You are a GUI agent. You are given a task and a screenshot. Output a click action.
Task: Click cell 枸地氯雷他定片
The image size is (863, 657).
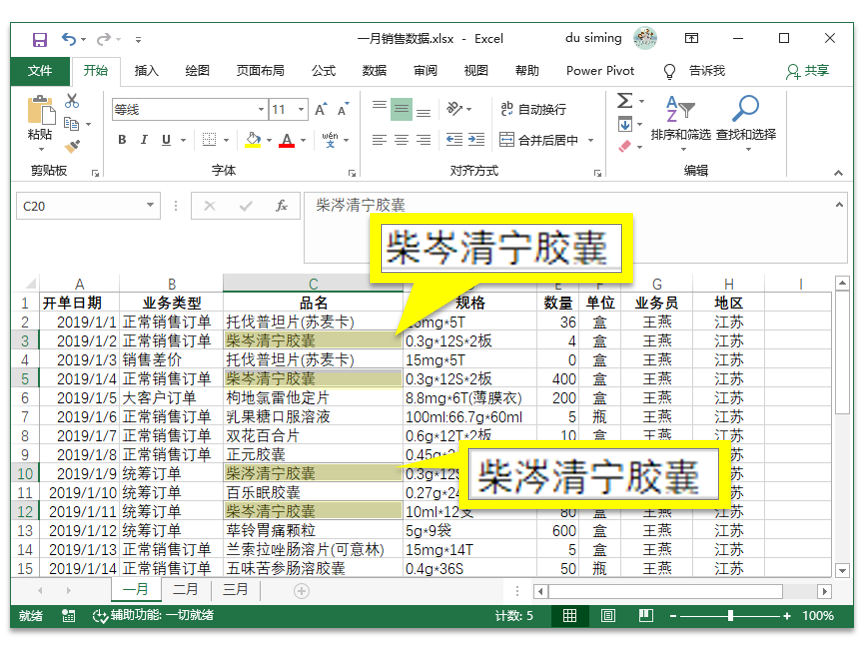(x=313, y=398)
